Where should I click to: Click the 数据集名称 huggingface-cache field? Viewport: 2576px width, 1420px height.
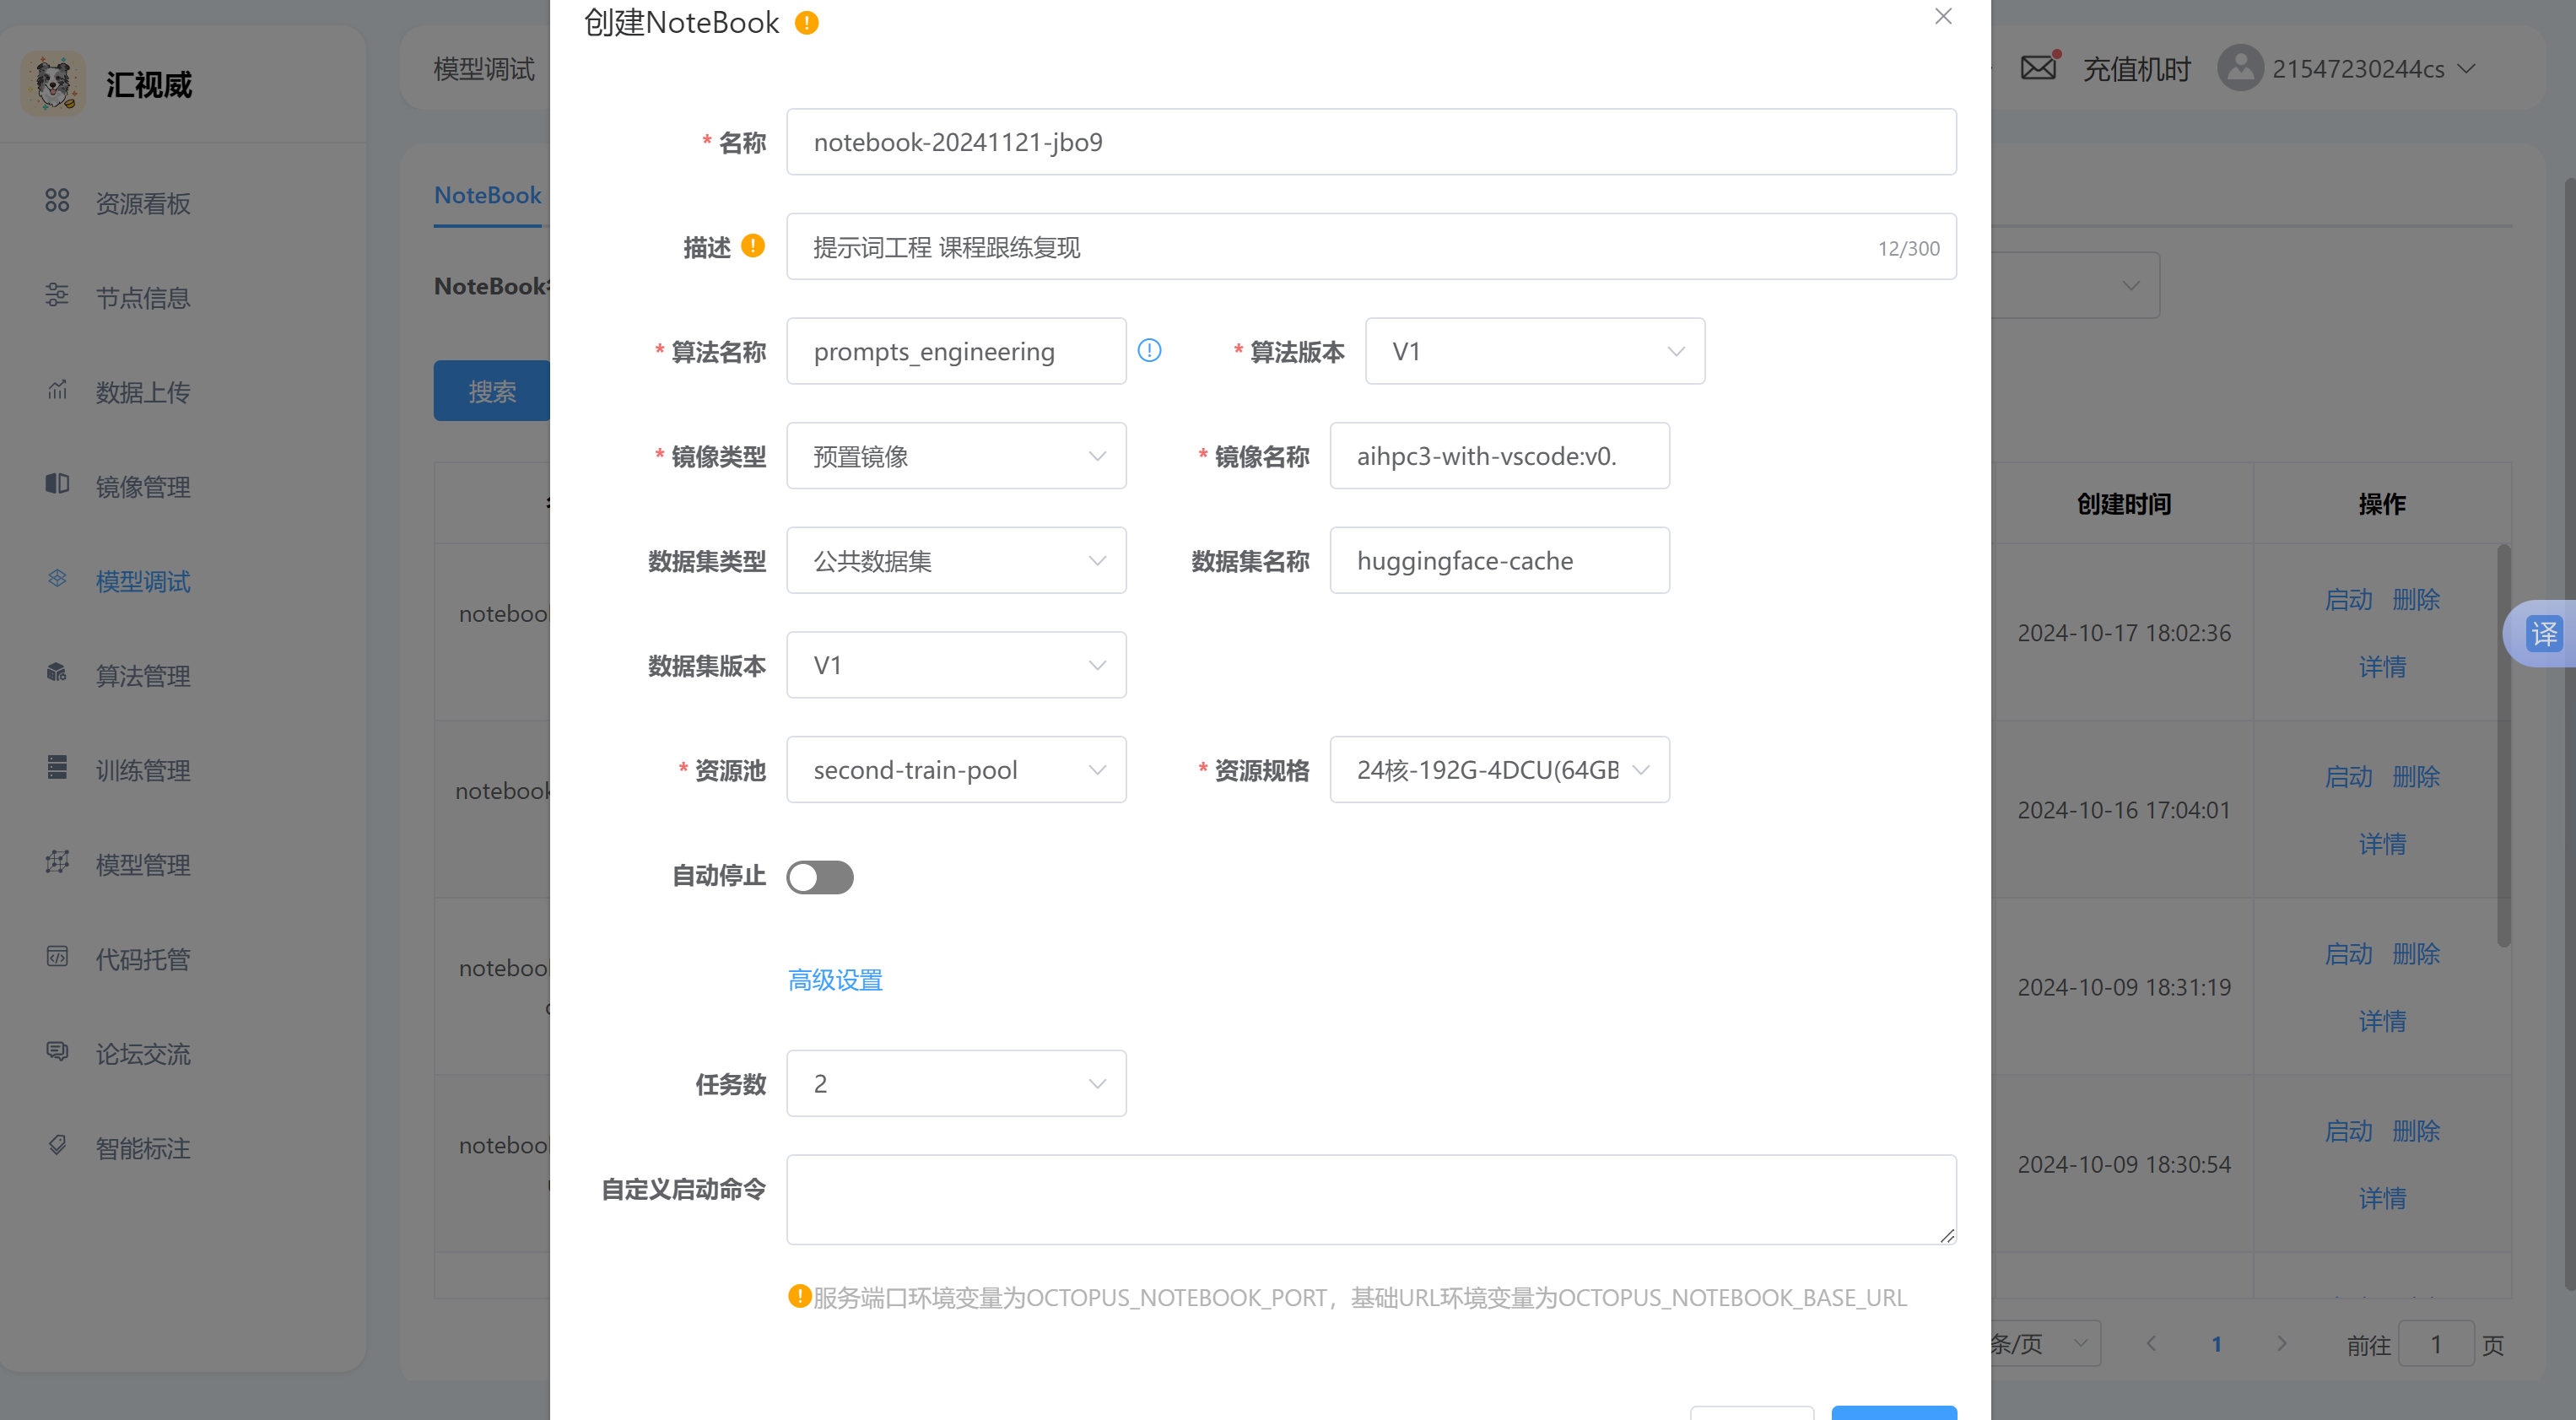(1499, 561)
